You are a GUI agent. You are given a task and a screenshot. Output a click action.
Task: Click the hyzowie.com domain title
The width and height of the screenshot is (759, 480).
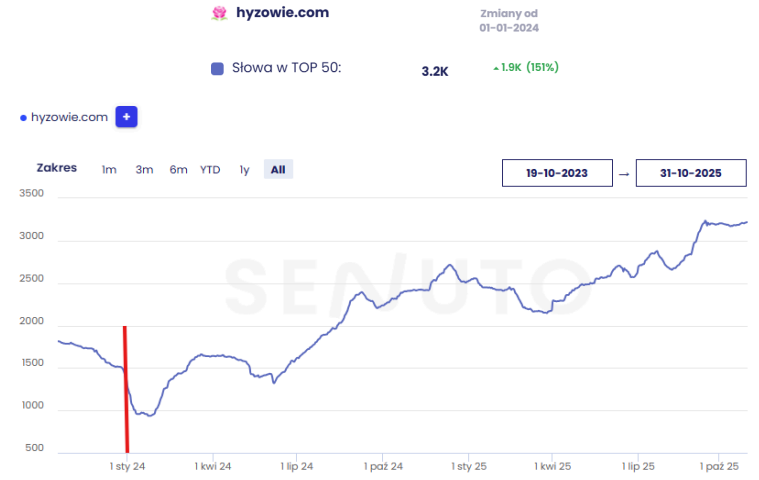pos(283,13)
